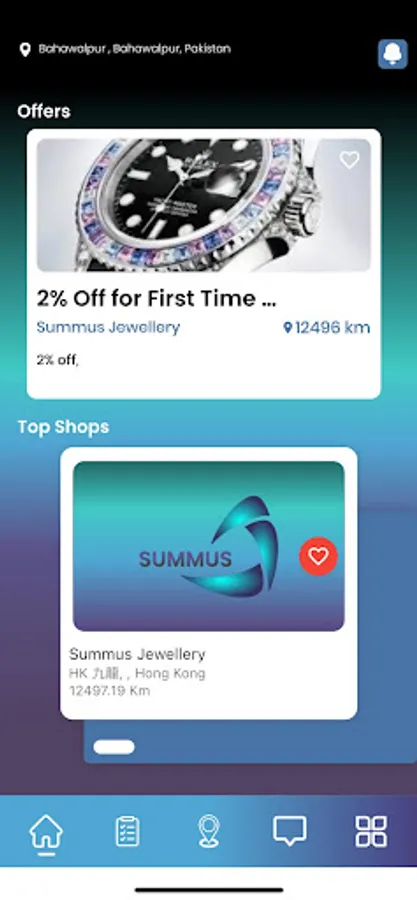Open the grid menu tab icon
The height and width of the screenshot is (900, 417).
pyautogui.click(x=371, y=831)
